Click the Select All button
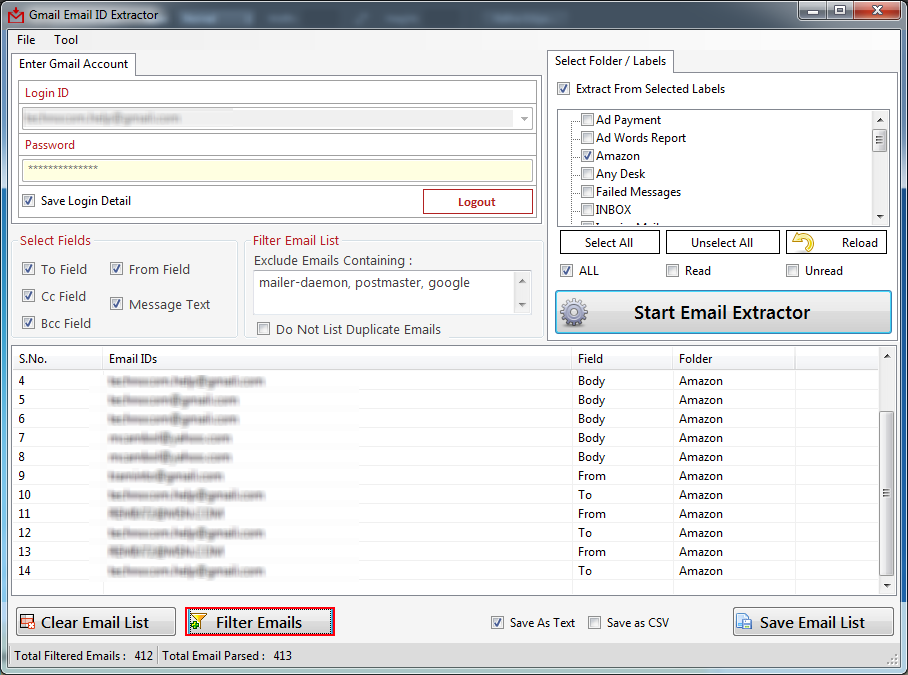This screenshot has height=675, width=908. pos(609,242)
